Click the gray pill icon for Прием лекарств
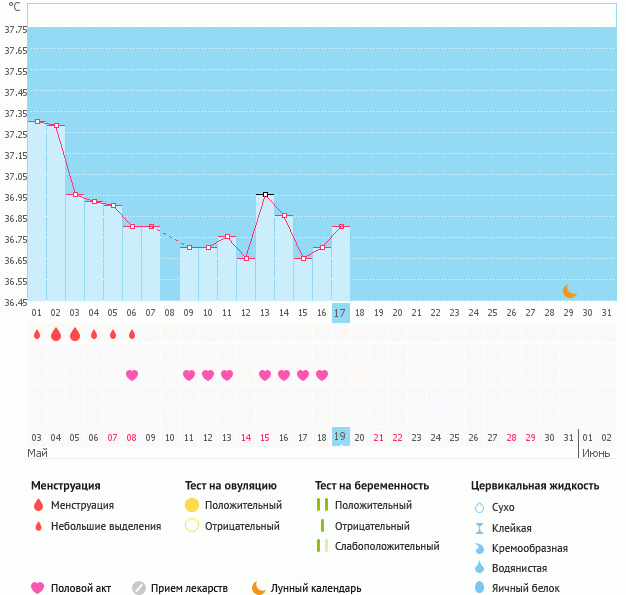The height and width of the screenshot is (595, 626). pyautogui.click(x=139, y=588)
